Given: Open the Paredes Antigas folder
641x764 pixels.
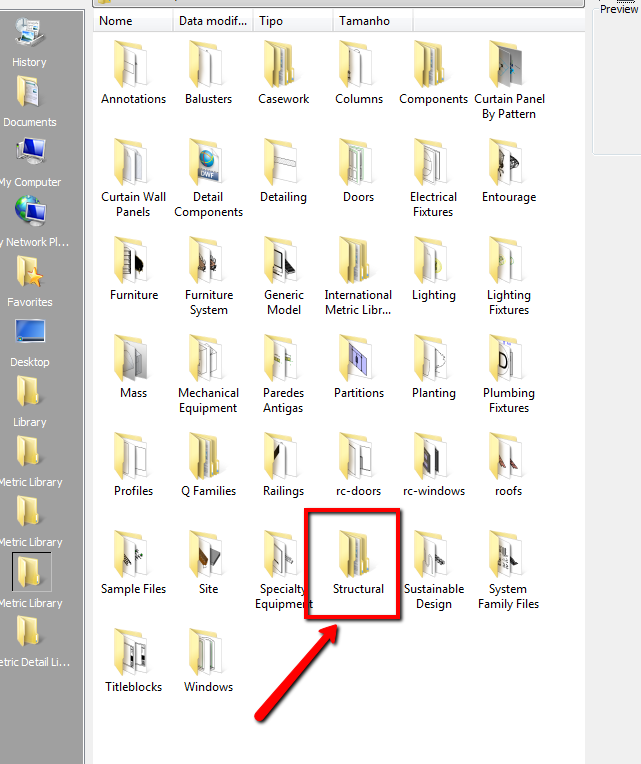Looking at the screenshot, I should click(x=283, y=374).
